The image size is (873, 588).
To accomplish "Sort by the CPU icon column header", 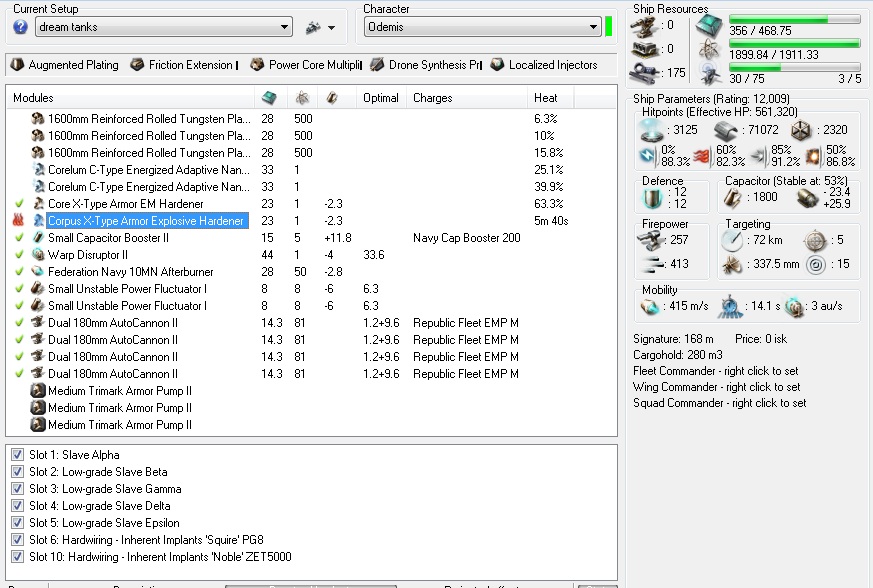I will tap(269, 98).
